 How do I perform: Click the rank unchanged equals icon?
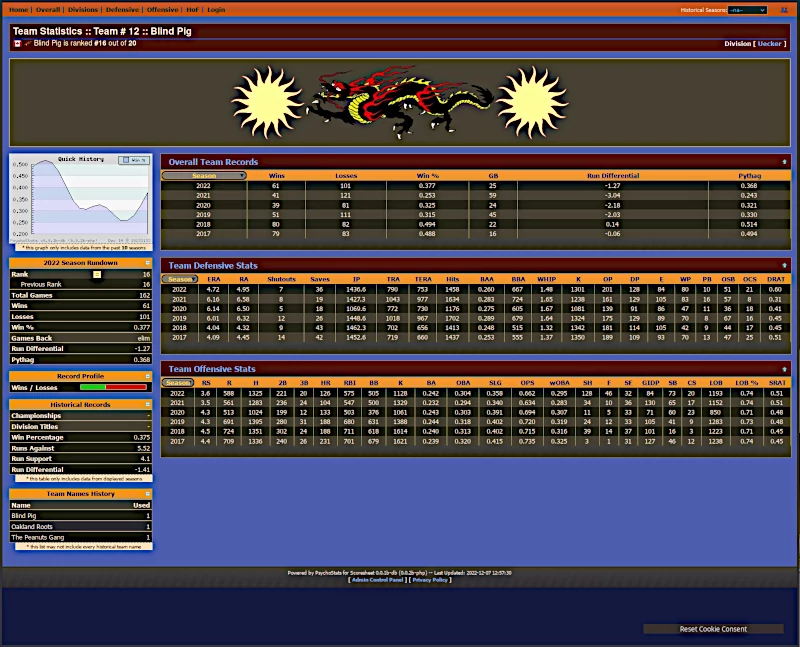click(97, 275)
